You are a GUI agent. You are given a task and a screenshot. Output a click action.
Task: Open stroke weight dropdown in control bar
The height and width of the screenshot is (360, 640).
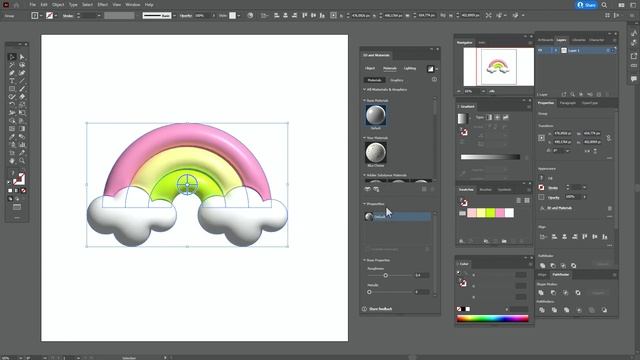click(x=99, y=16)
